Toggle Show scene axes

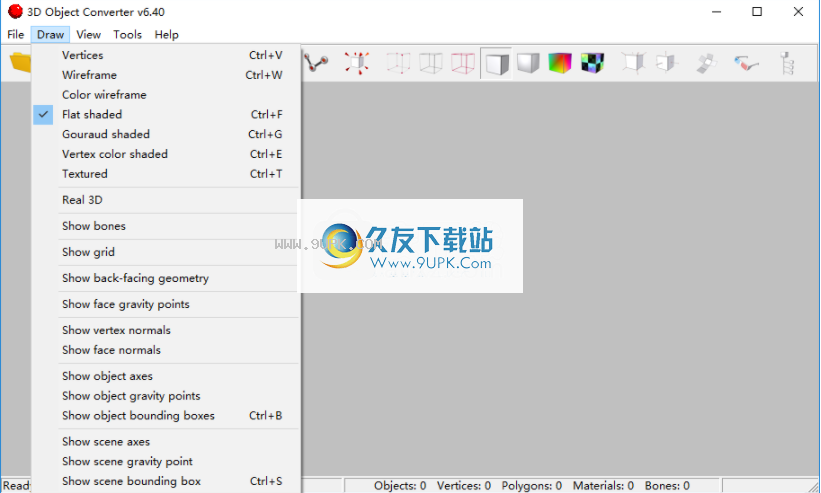click(x=166, y=442)
